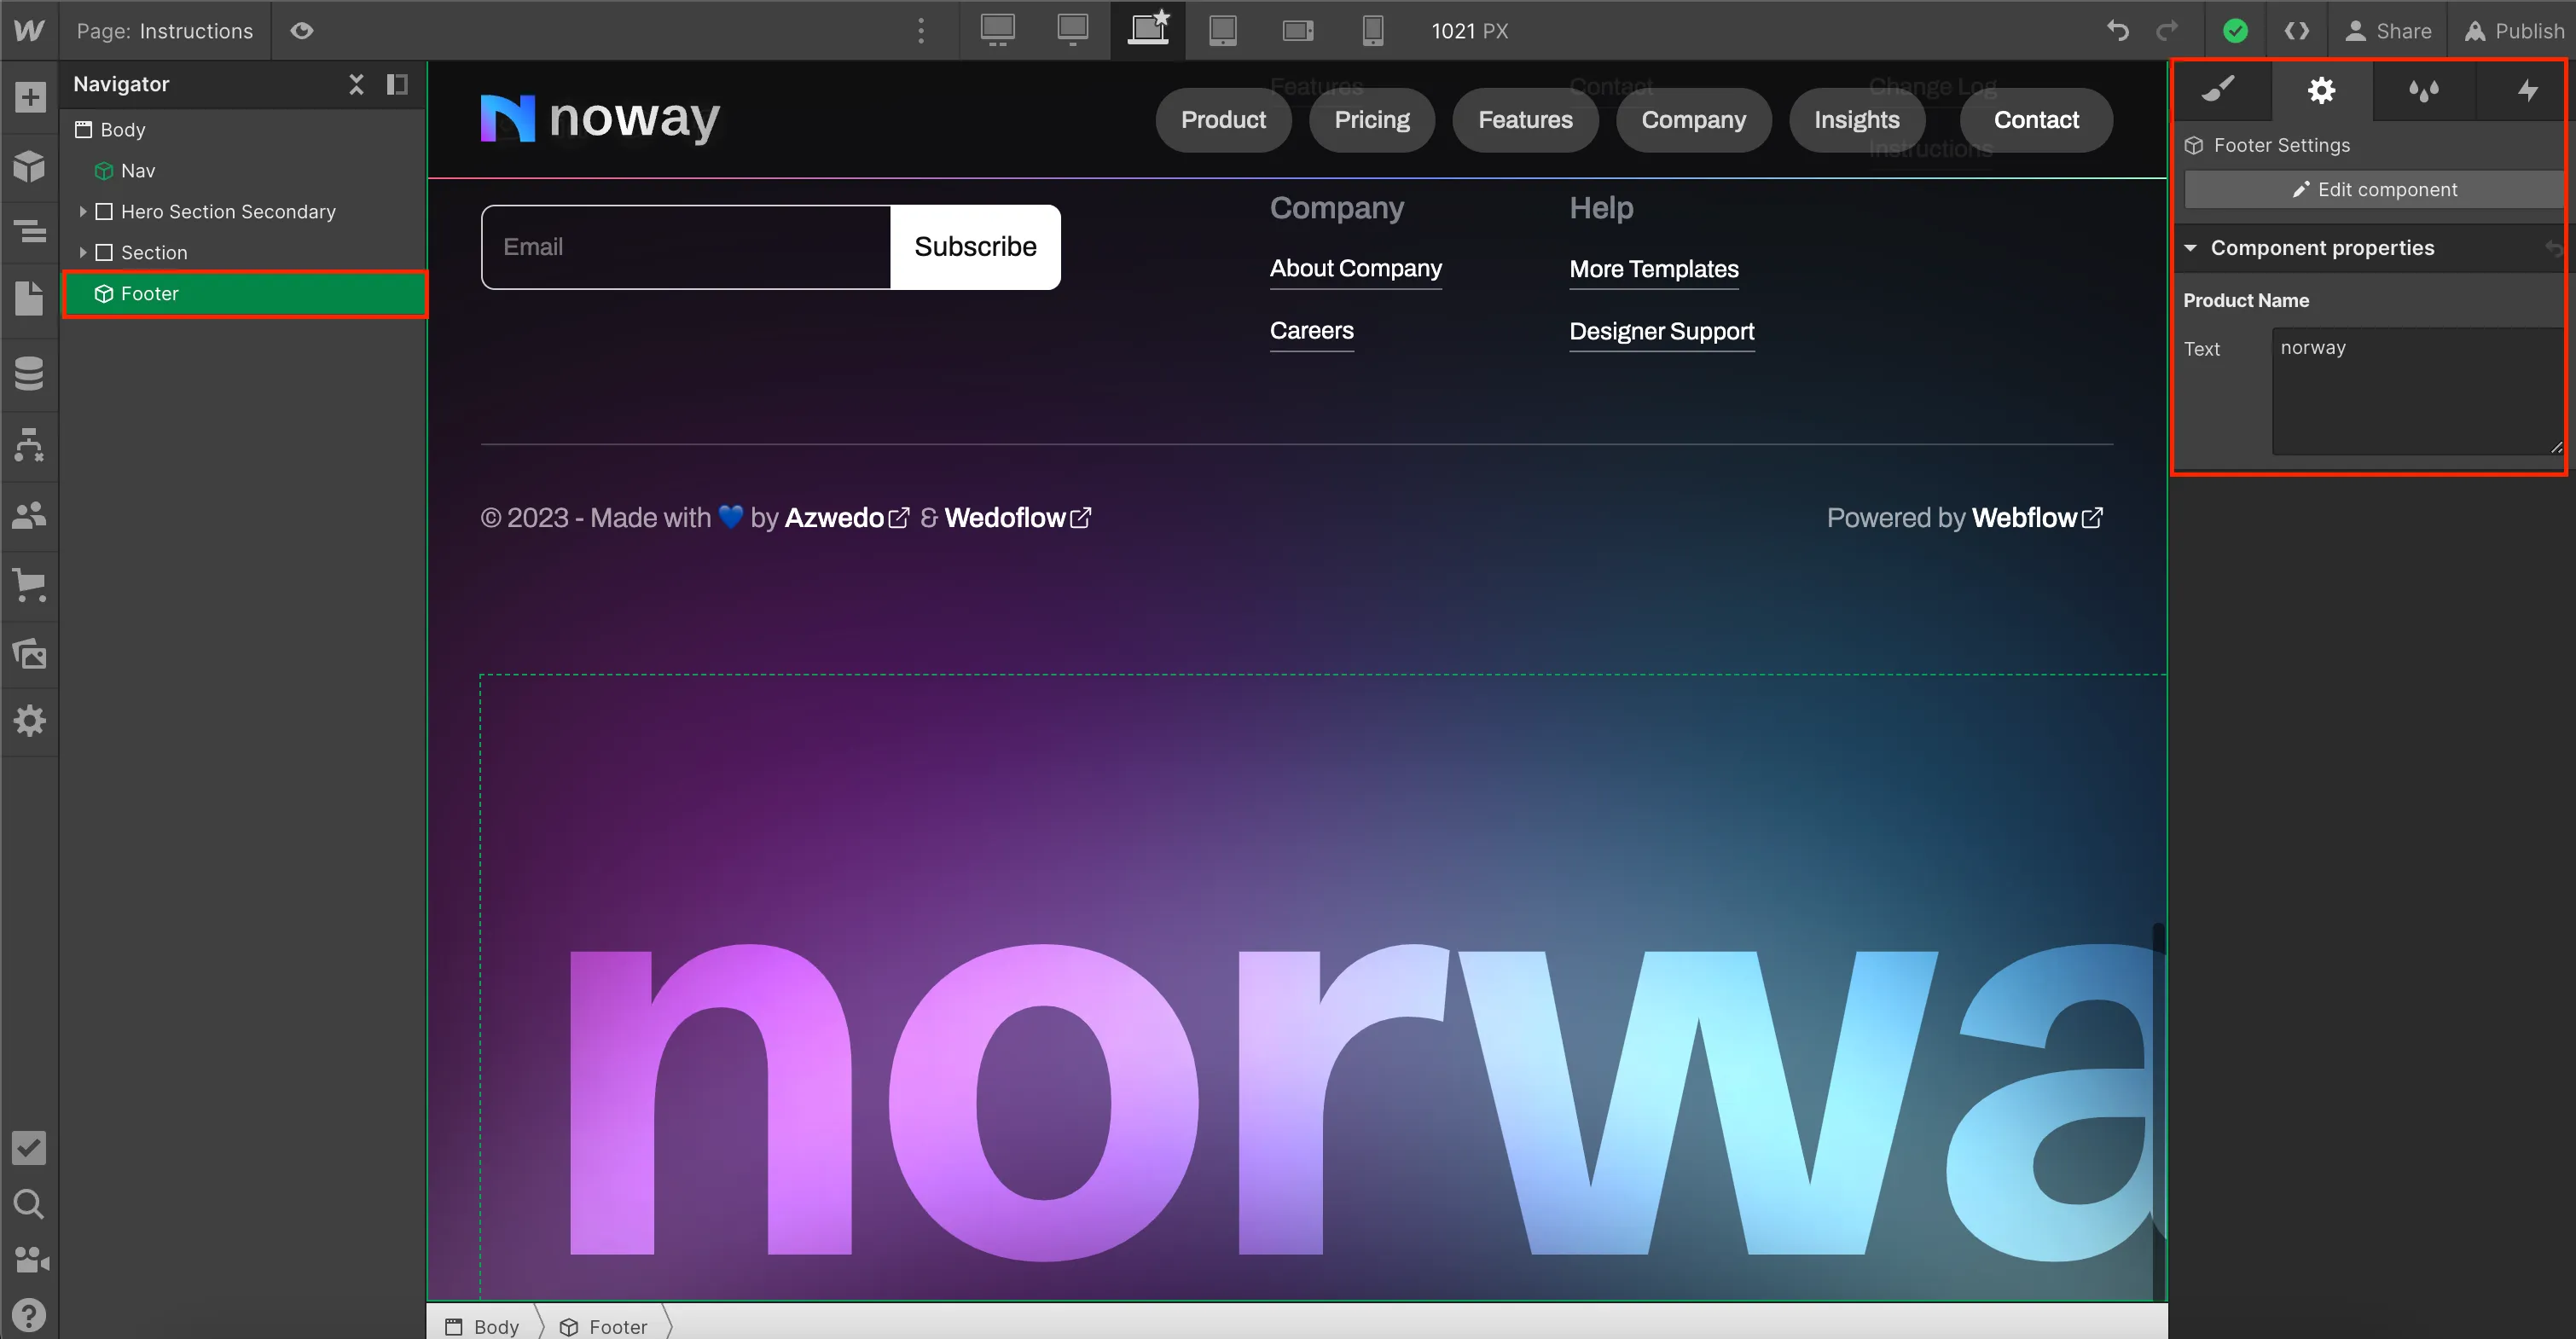This screenshot has height=1339, width=2576.
Task: Open the Page: Instructions selector
Action: (165, 31)
